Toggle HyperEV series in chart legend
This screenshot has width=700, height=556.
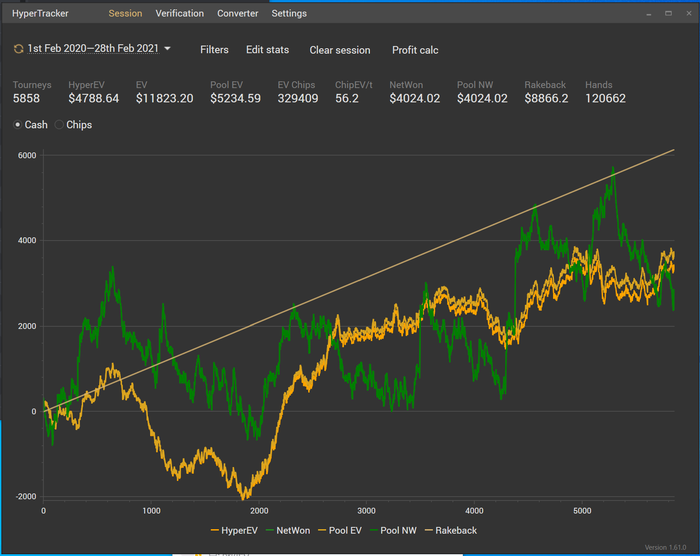[234, 531]
